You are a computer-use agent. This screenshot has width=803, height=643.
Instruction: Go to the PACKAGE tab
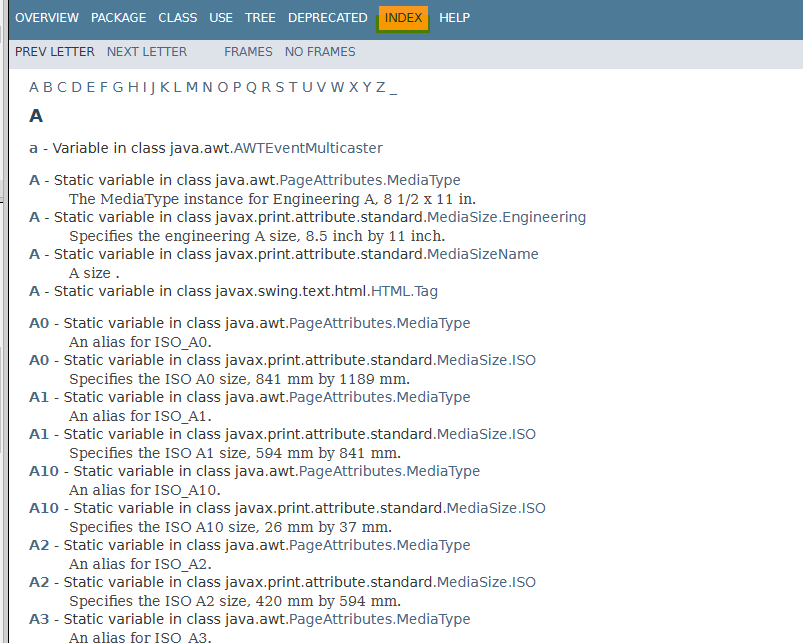point(118,18)
